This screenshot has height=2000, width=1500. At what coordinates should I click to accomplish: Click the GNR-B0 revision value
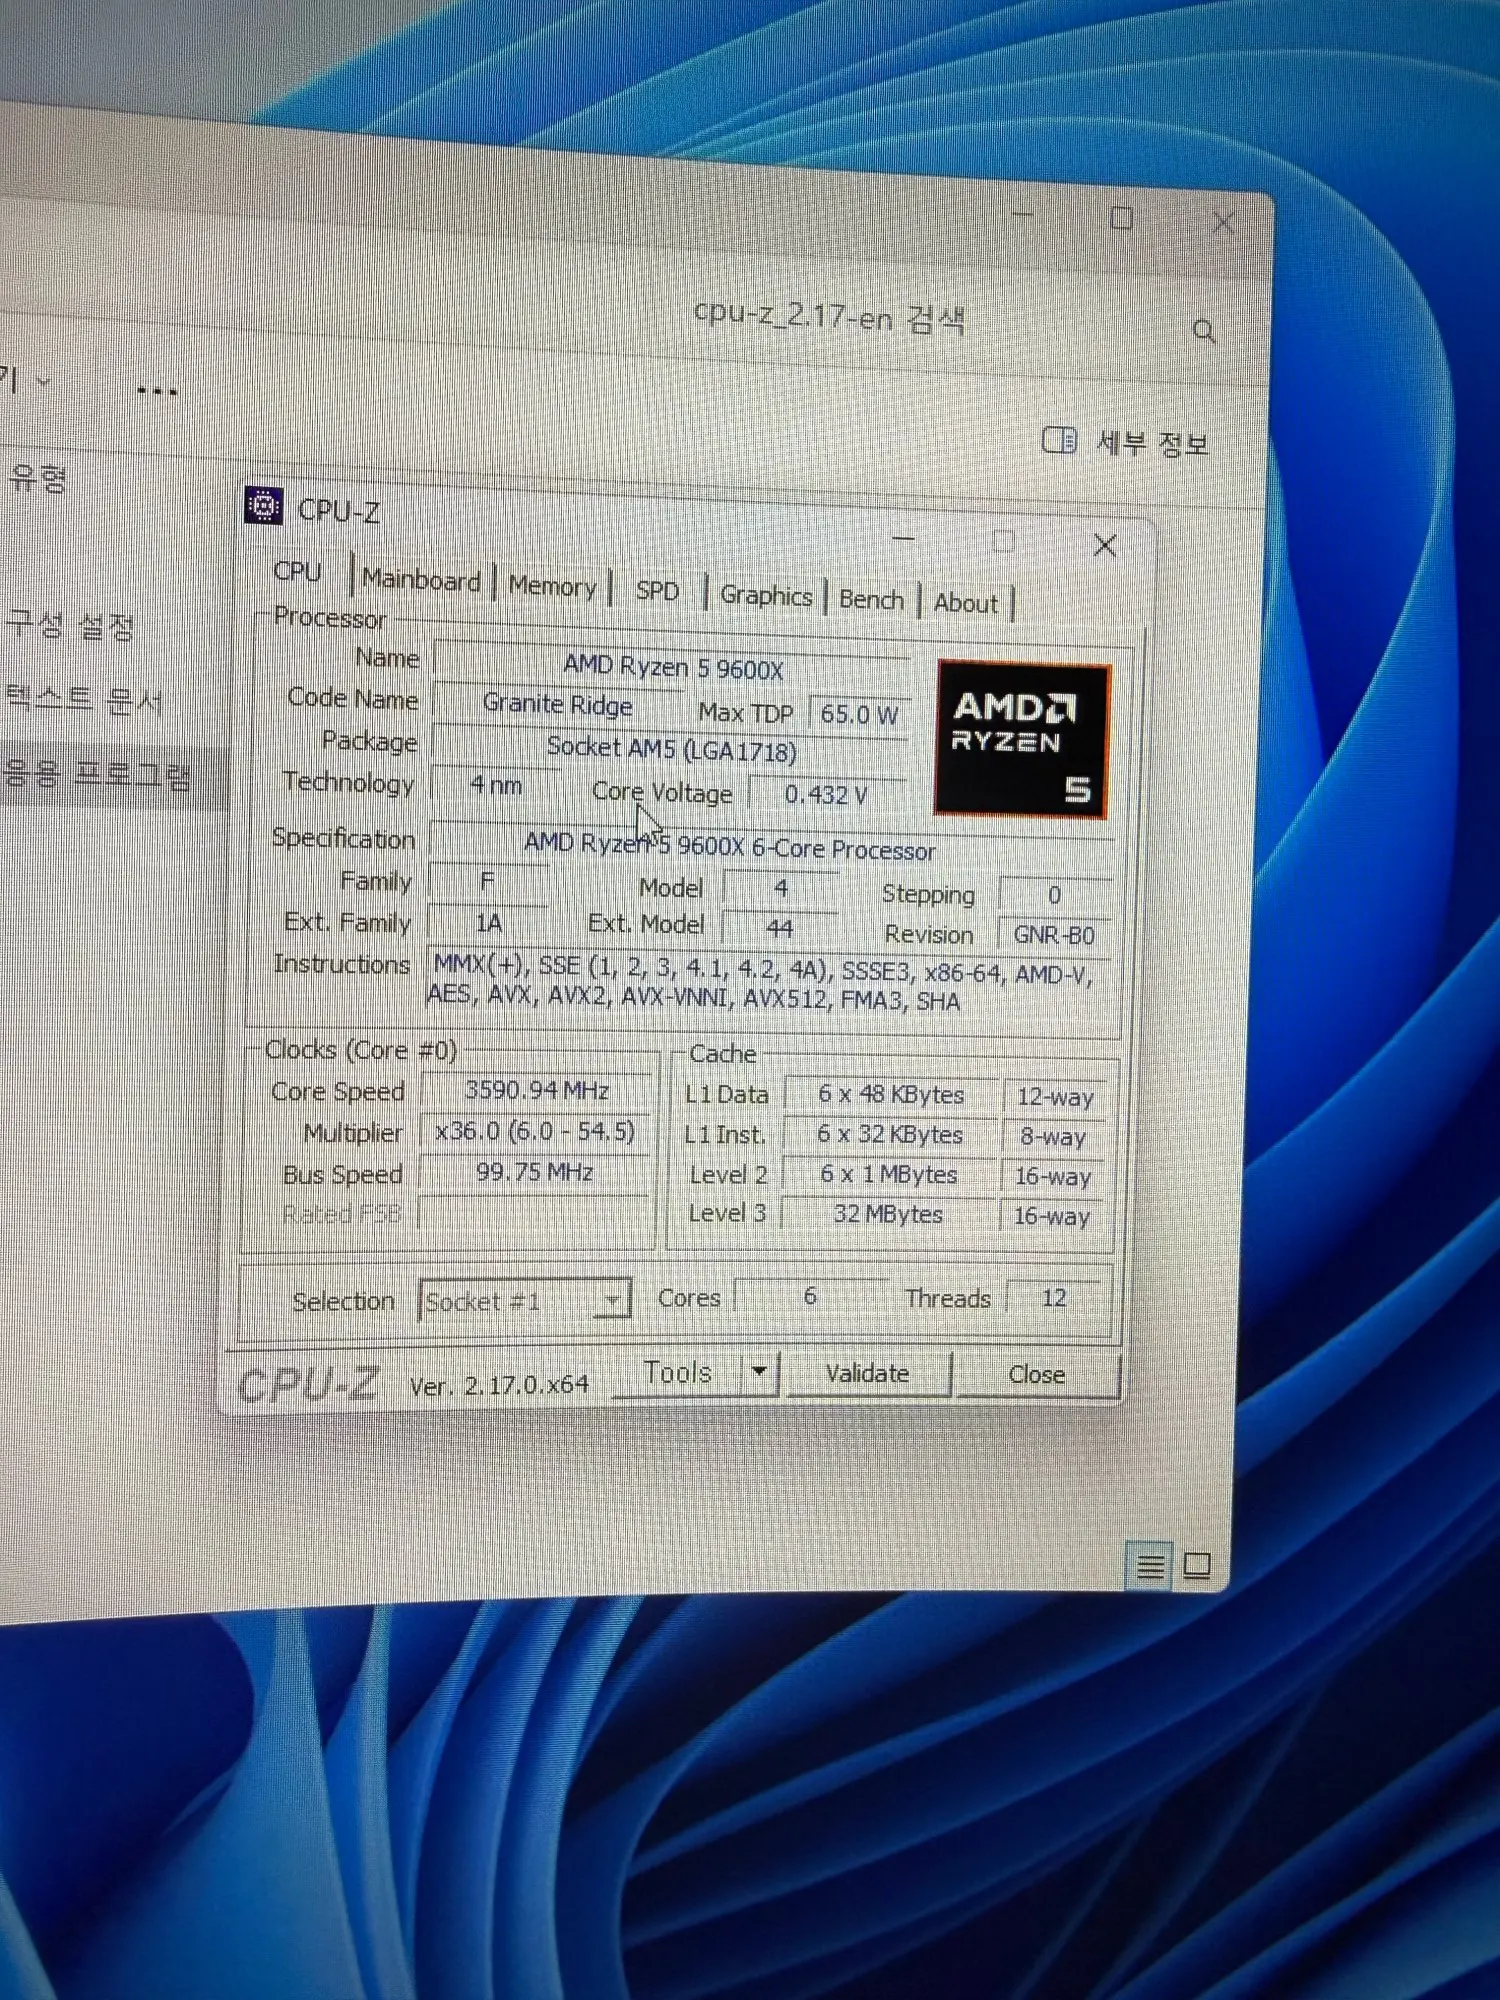[x=1054, y=935]
